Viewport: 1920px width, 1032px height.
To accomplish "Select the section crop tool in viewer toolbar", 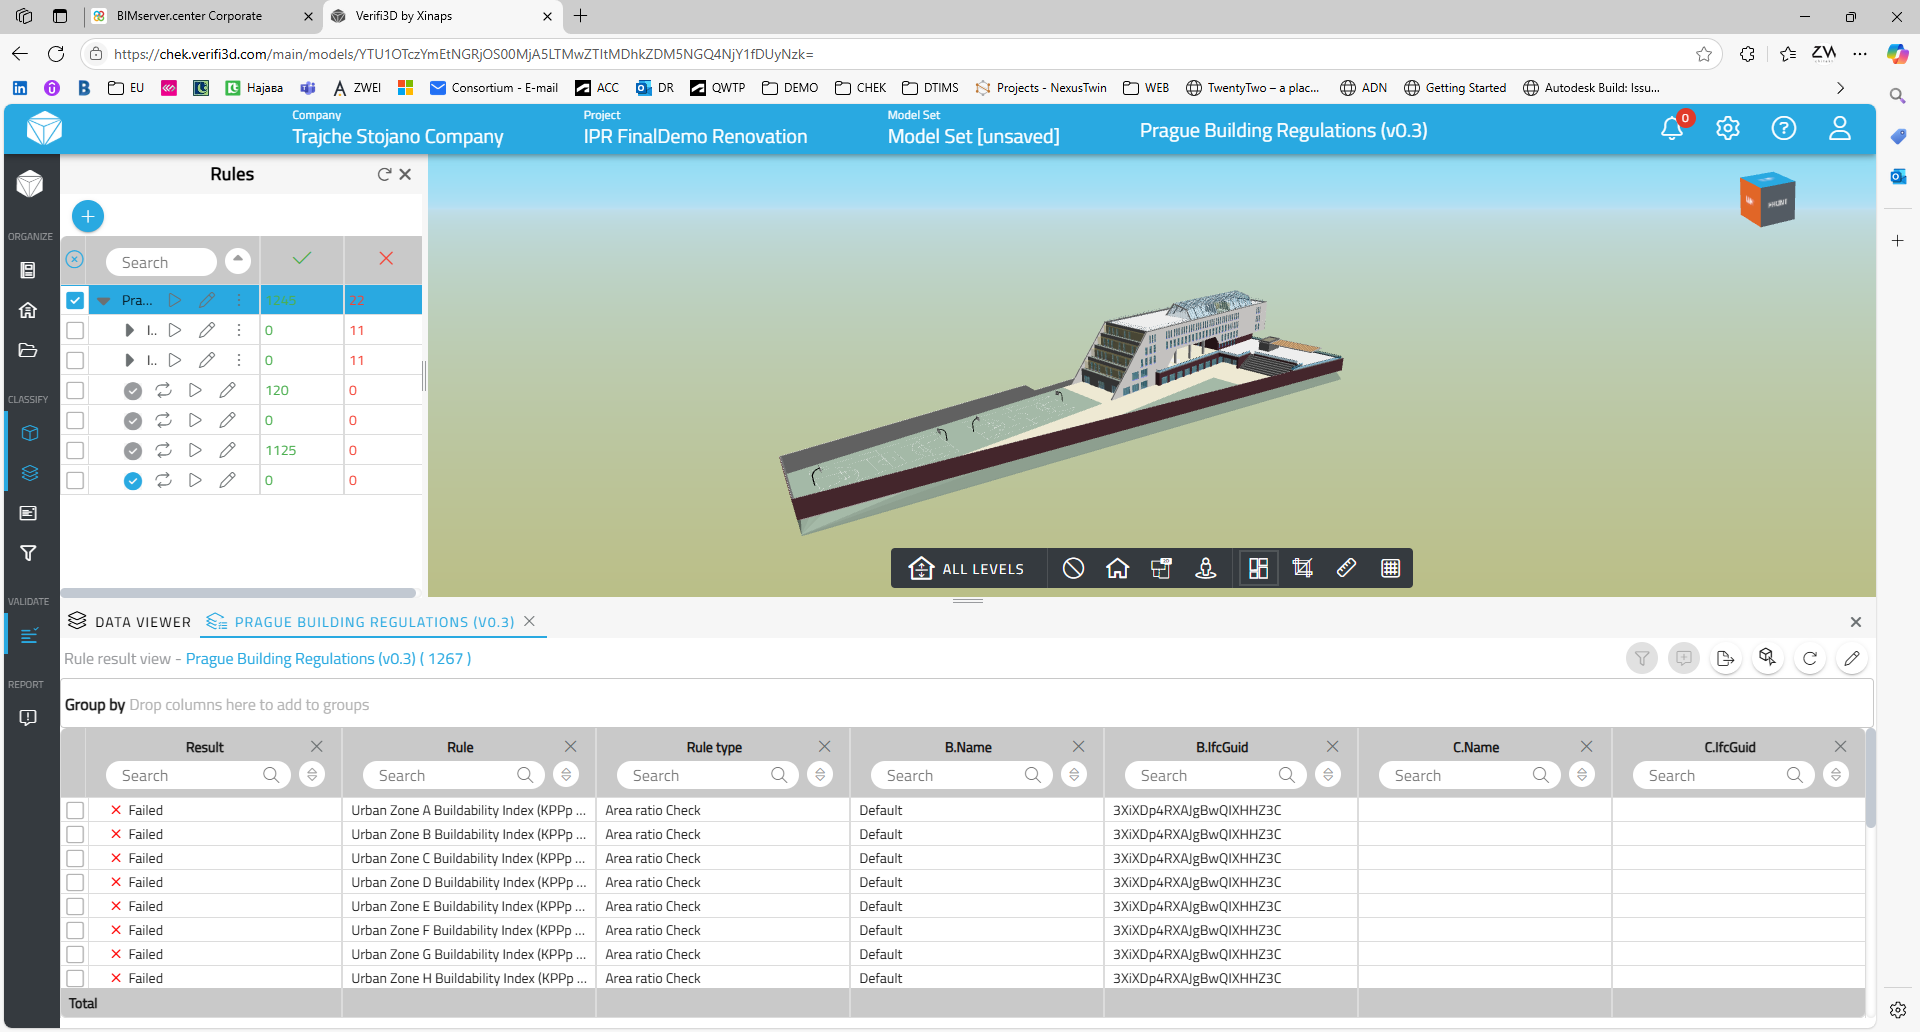I will (x=1302, y=568).
